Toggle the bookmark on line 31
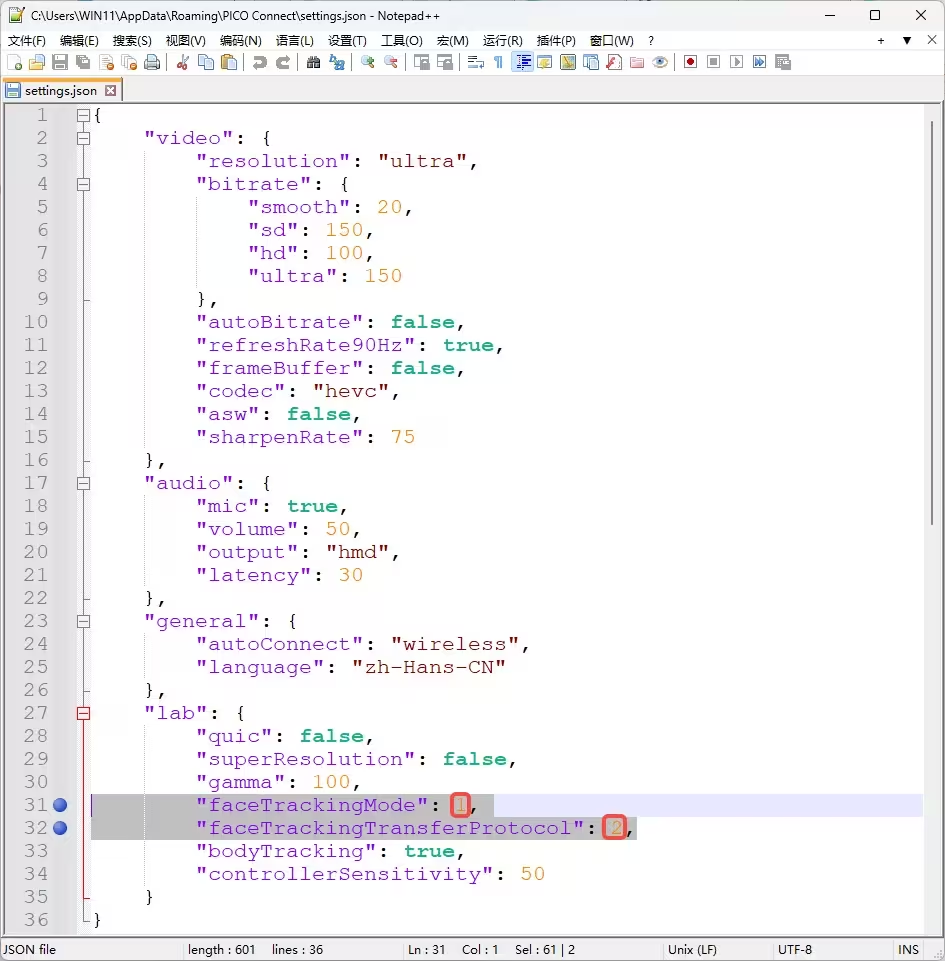 click(x=60, y=805)
